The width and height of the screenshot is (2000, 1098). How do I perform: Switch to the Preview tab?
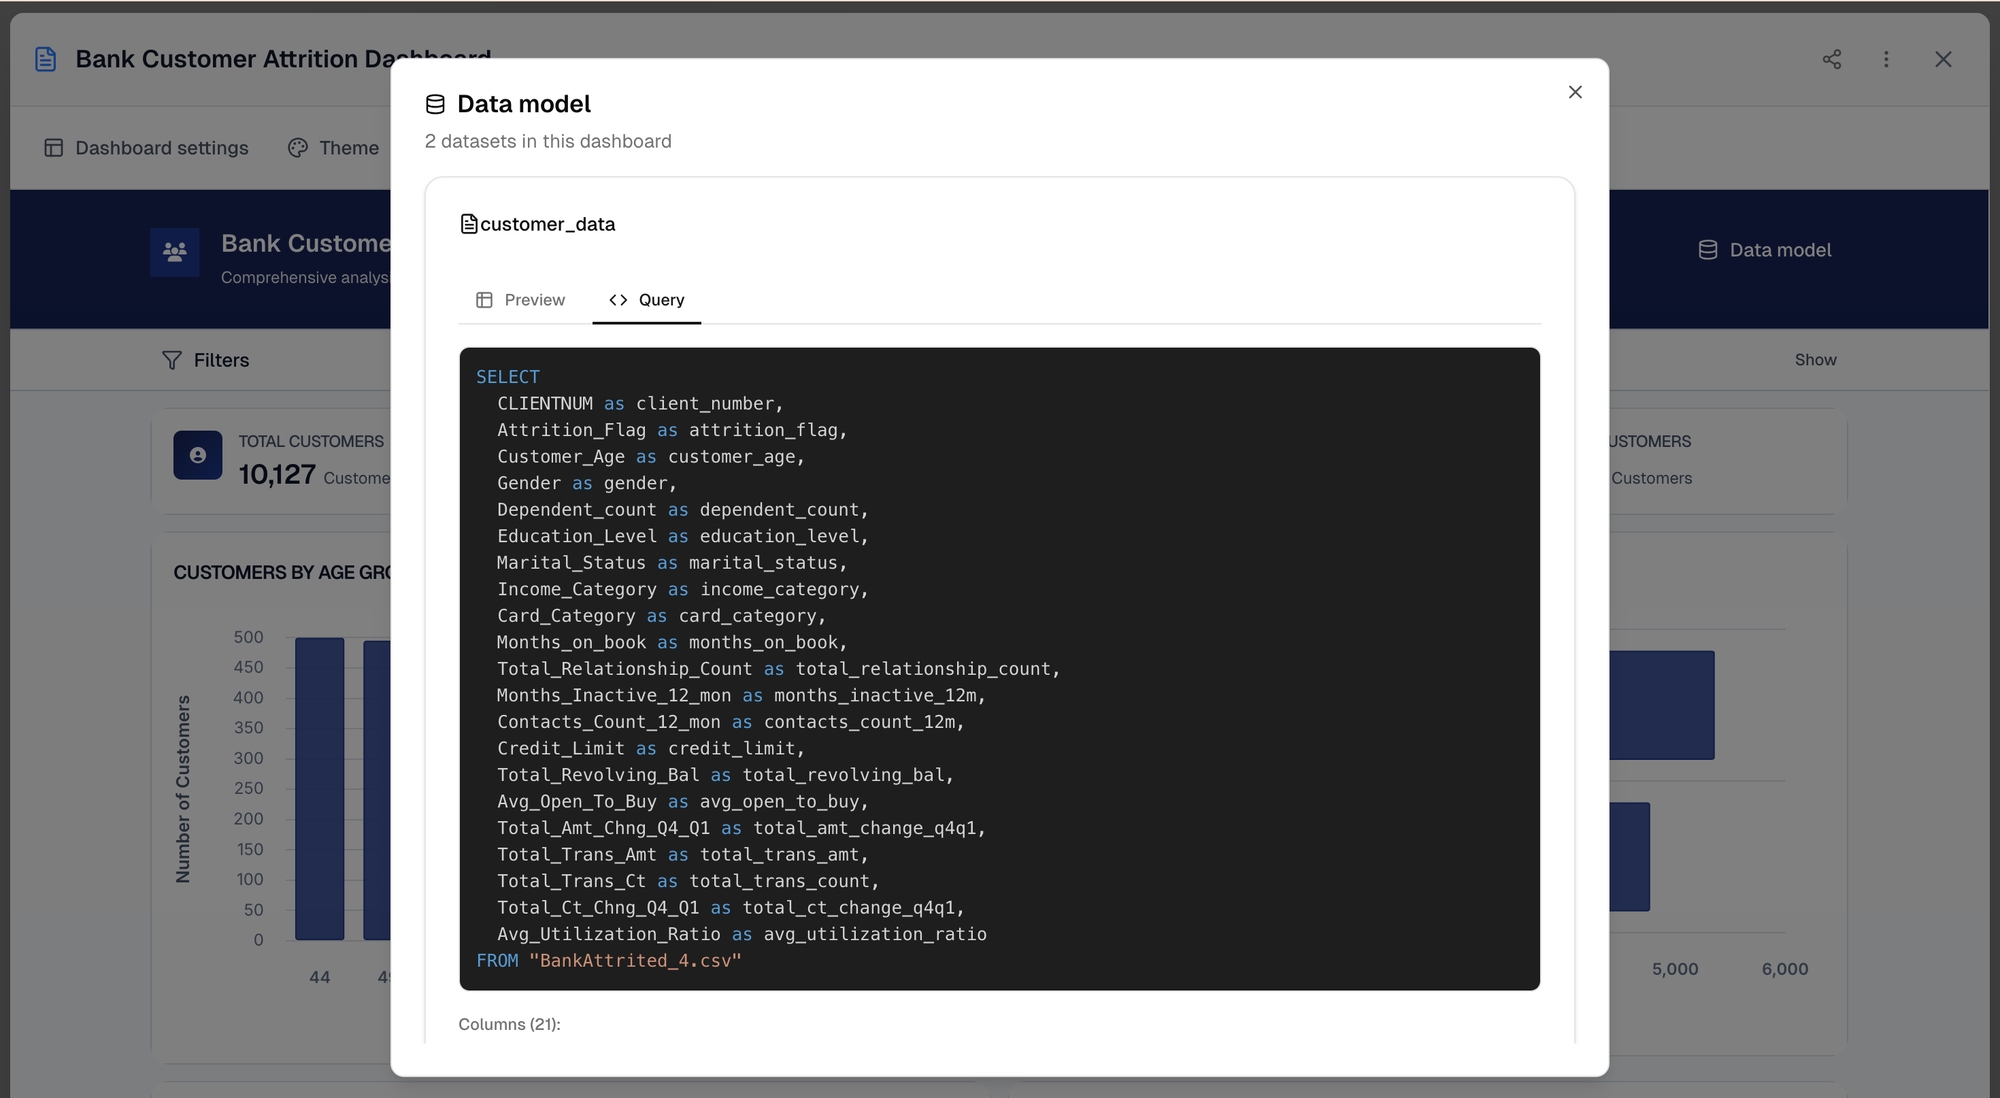coord(521,300)
